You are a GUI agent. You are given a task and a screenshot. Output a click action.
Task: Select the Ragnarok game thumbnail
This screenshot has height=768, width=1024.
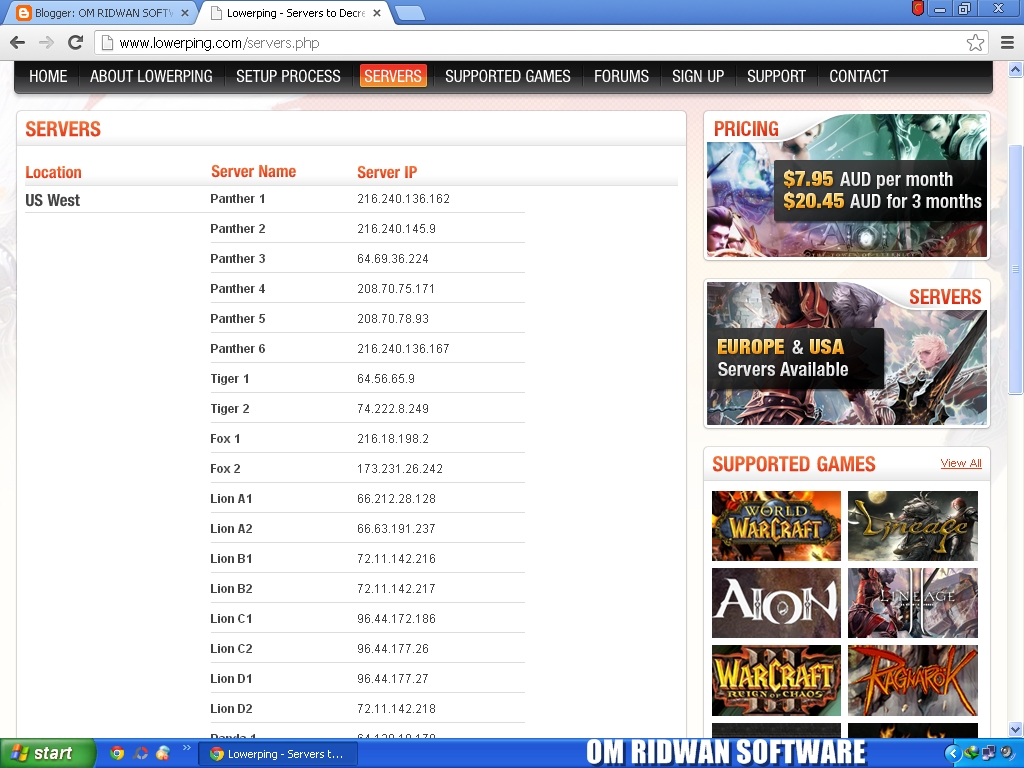912,680
